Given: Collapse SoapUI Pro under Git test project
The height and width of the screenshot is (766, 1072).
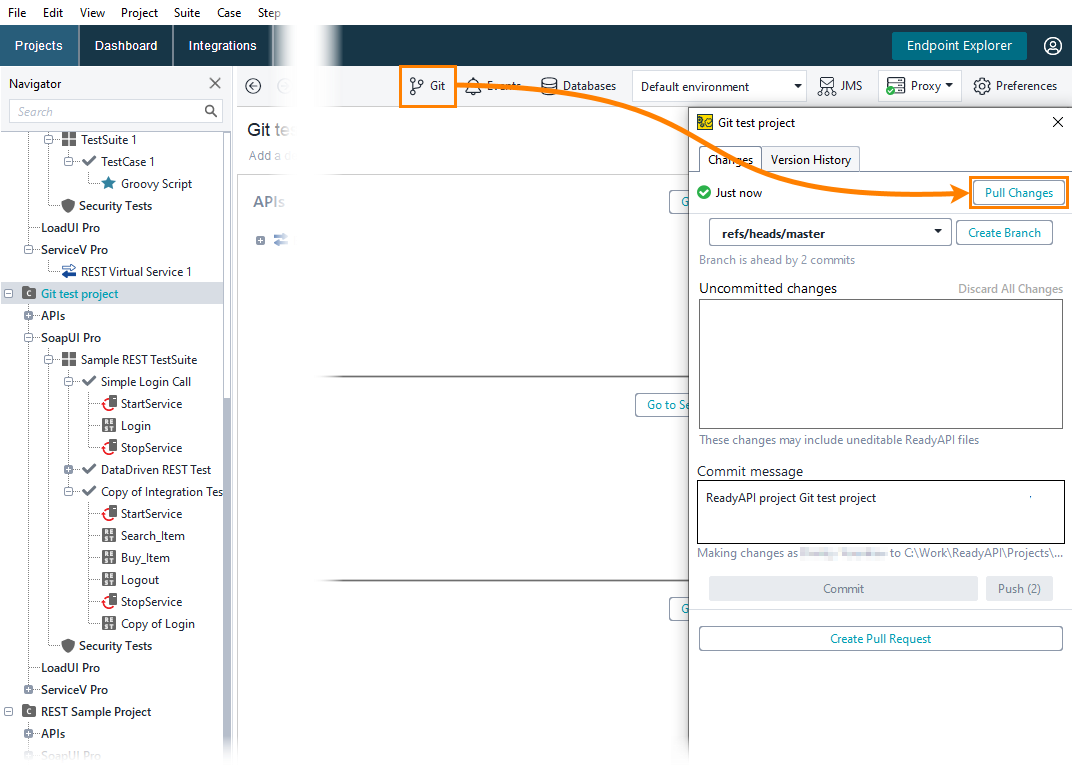Looking at the screenshot, I should pos(29,337).
